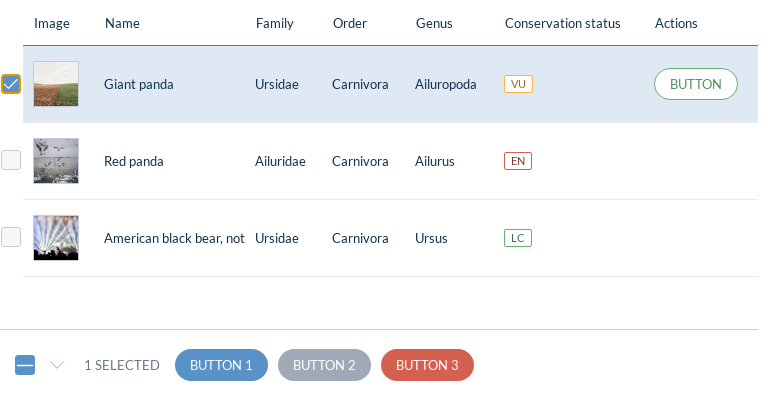This screenshot has height=400, width=768.
Task: Uncheck the Giant panda row checkbox
Action: [11, 84]
